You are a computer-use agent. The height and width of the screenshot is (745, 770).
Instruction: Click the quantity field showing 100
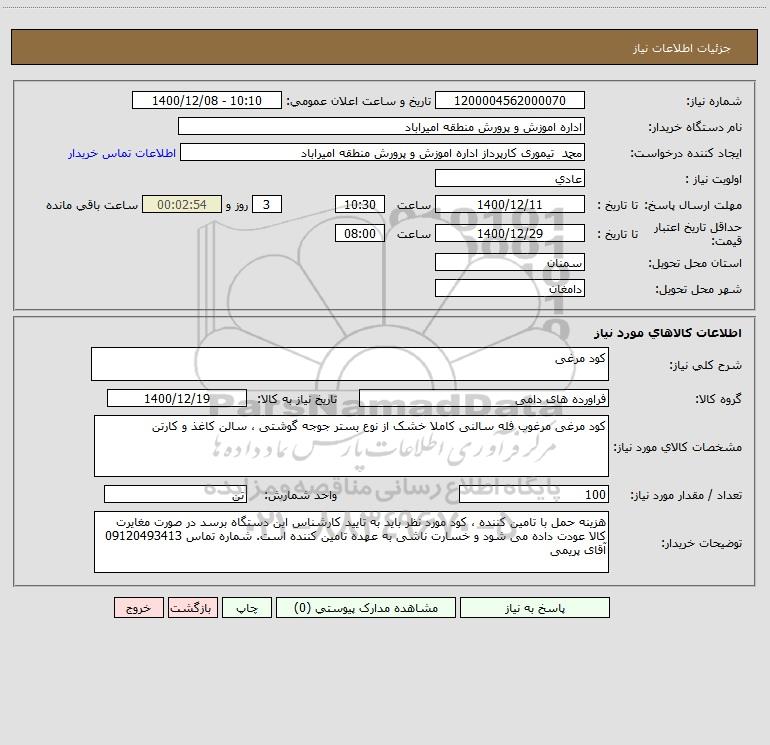534,494
